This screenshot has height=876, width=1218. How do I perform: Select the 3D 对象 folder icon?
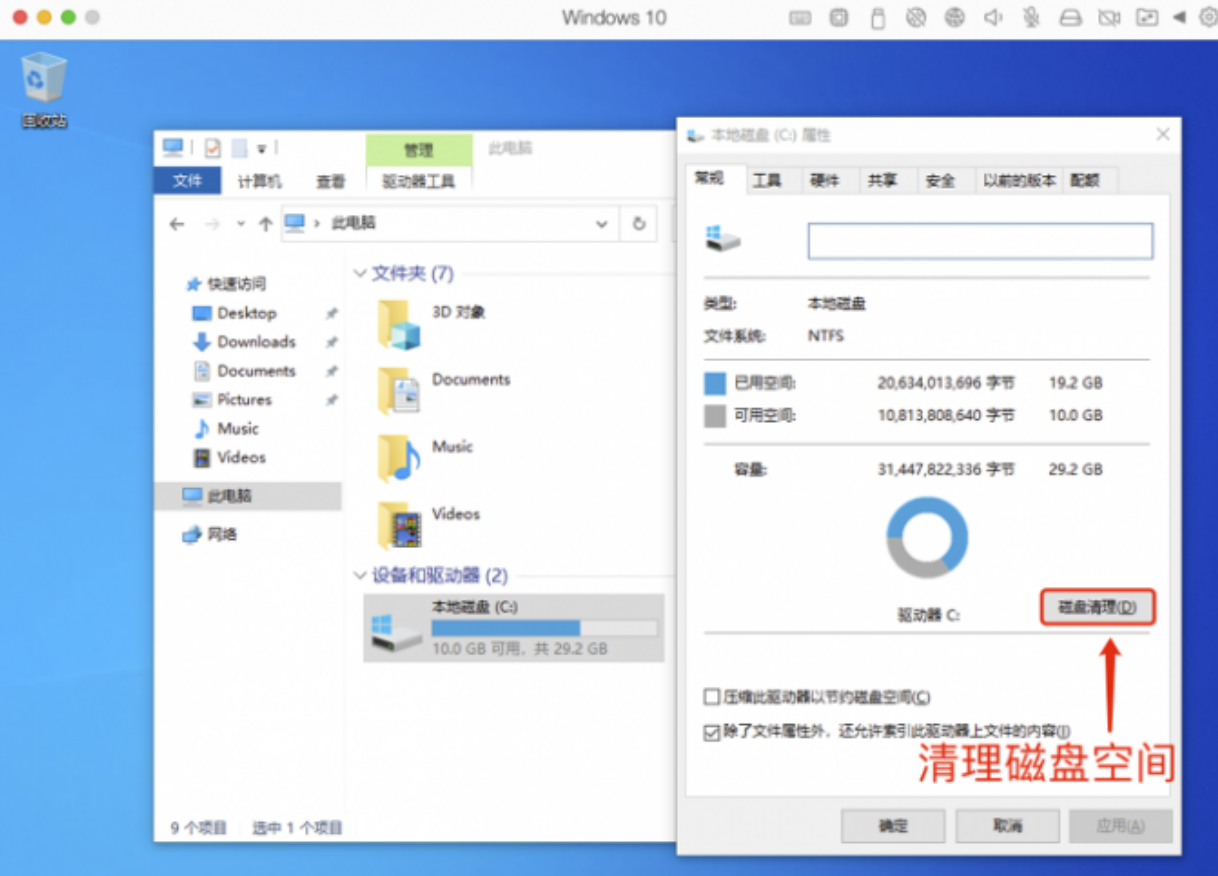pos(399,323)
